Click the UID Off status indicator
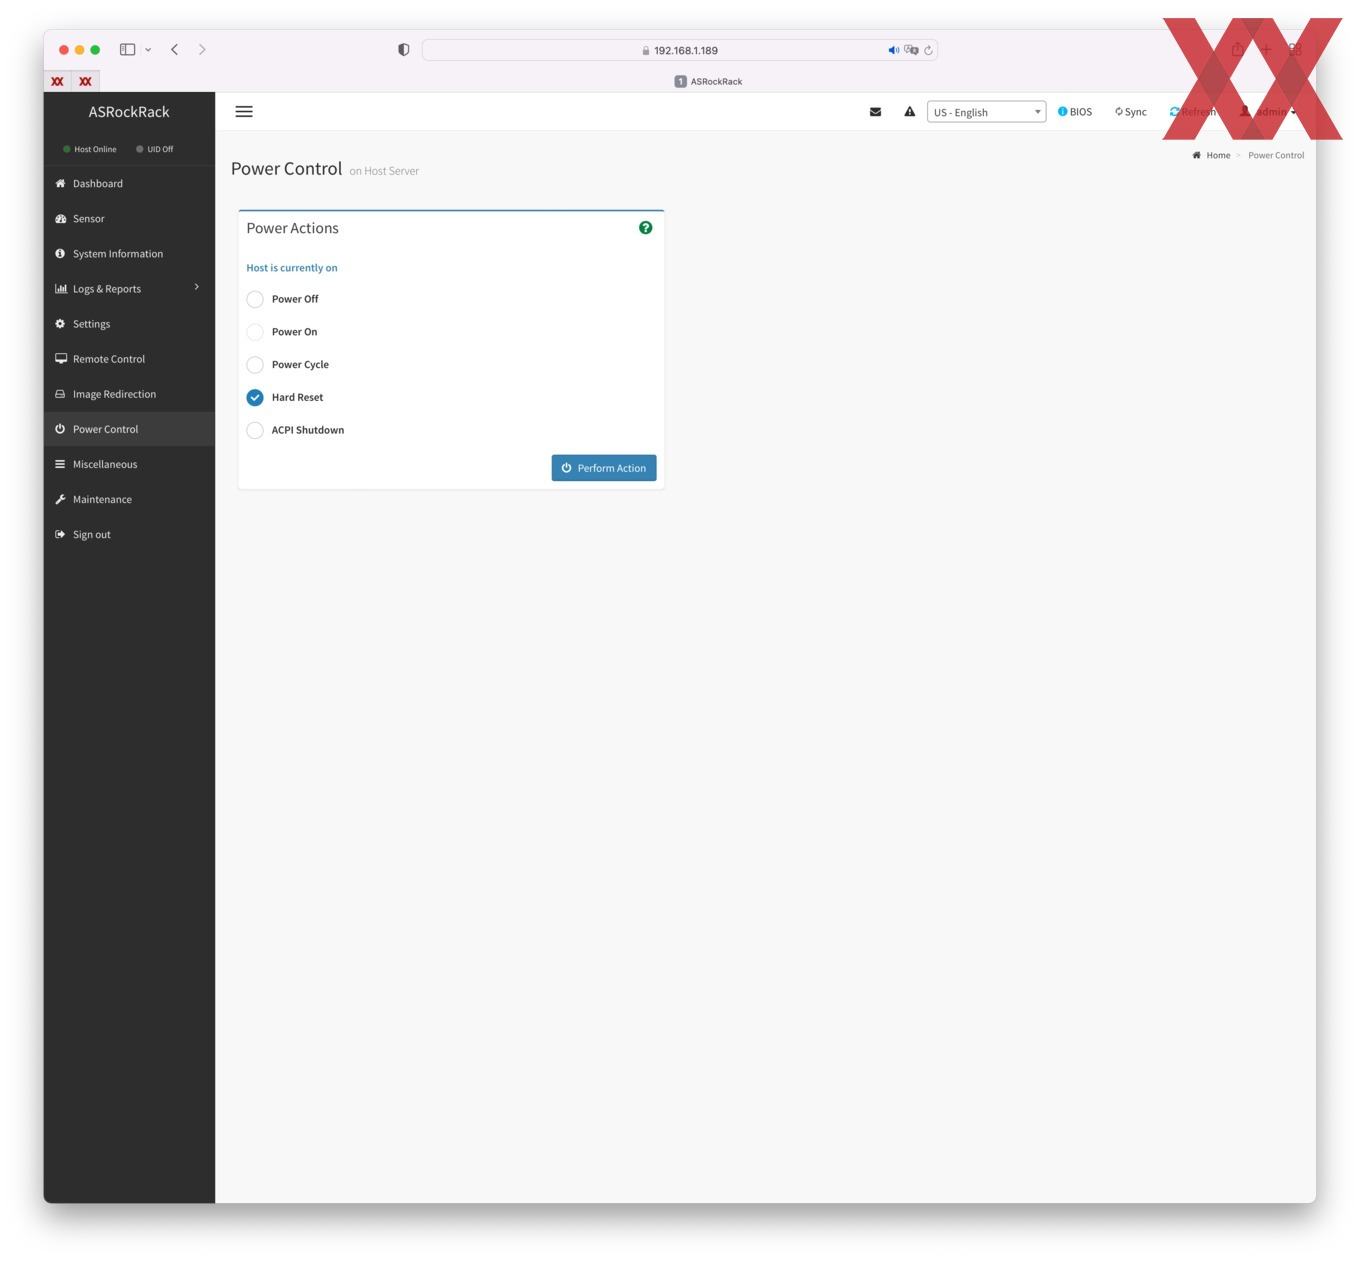1360x1261 pixels. coord(155,149)
